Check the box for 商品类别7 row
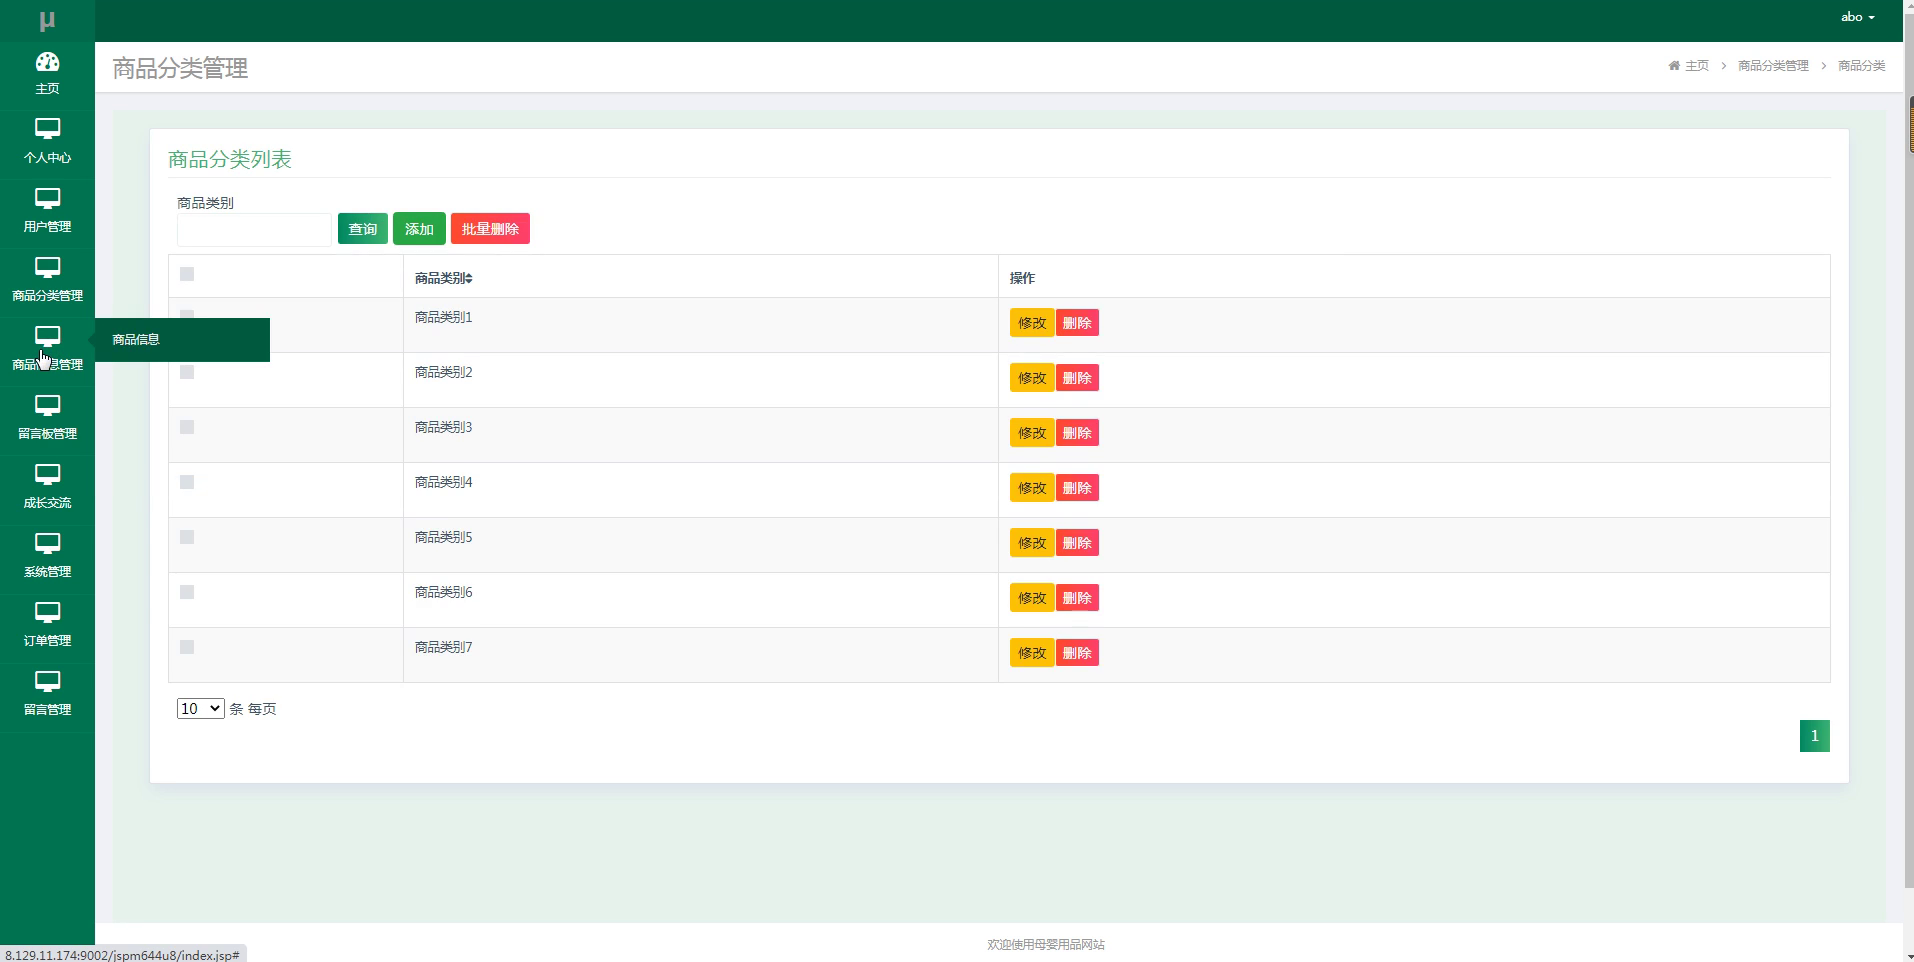1914x962 pixels. (x=187, y=647)
